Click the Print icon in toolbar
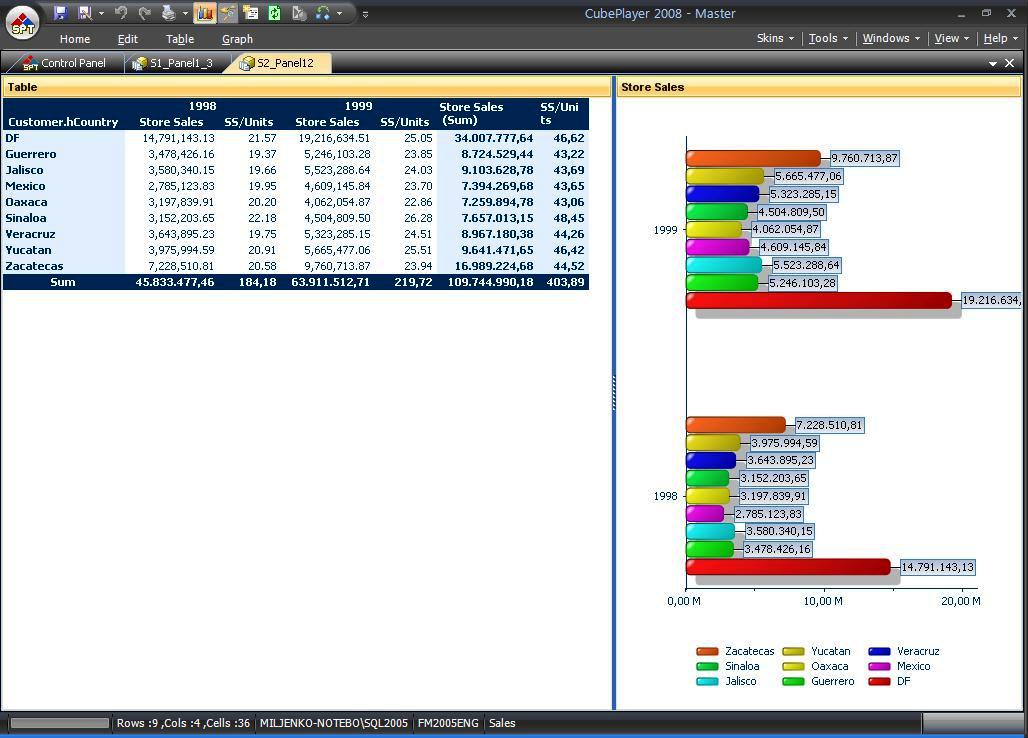 tap(169, 13)
